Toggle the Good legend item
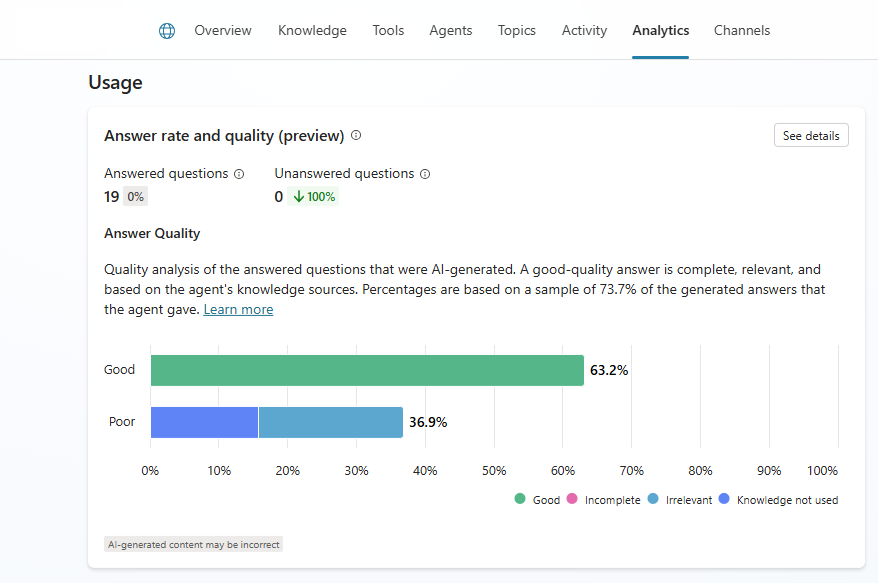This screenshot has height=583, width=878. [x=537, y=499]
